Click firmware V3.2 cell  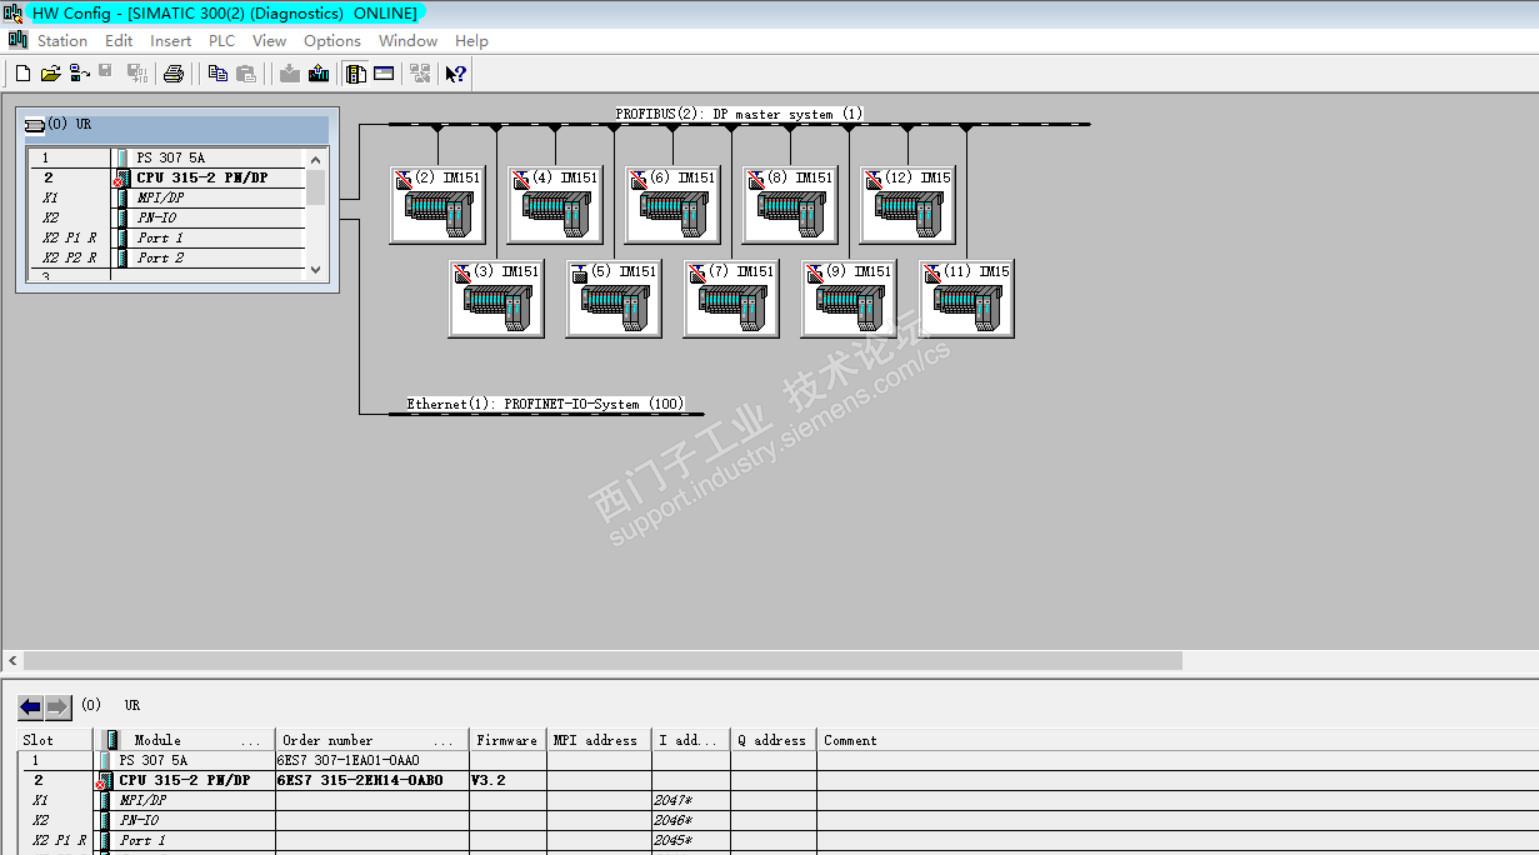point(507,781)
